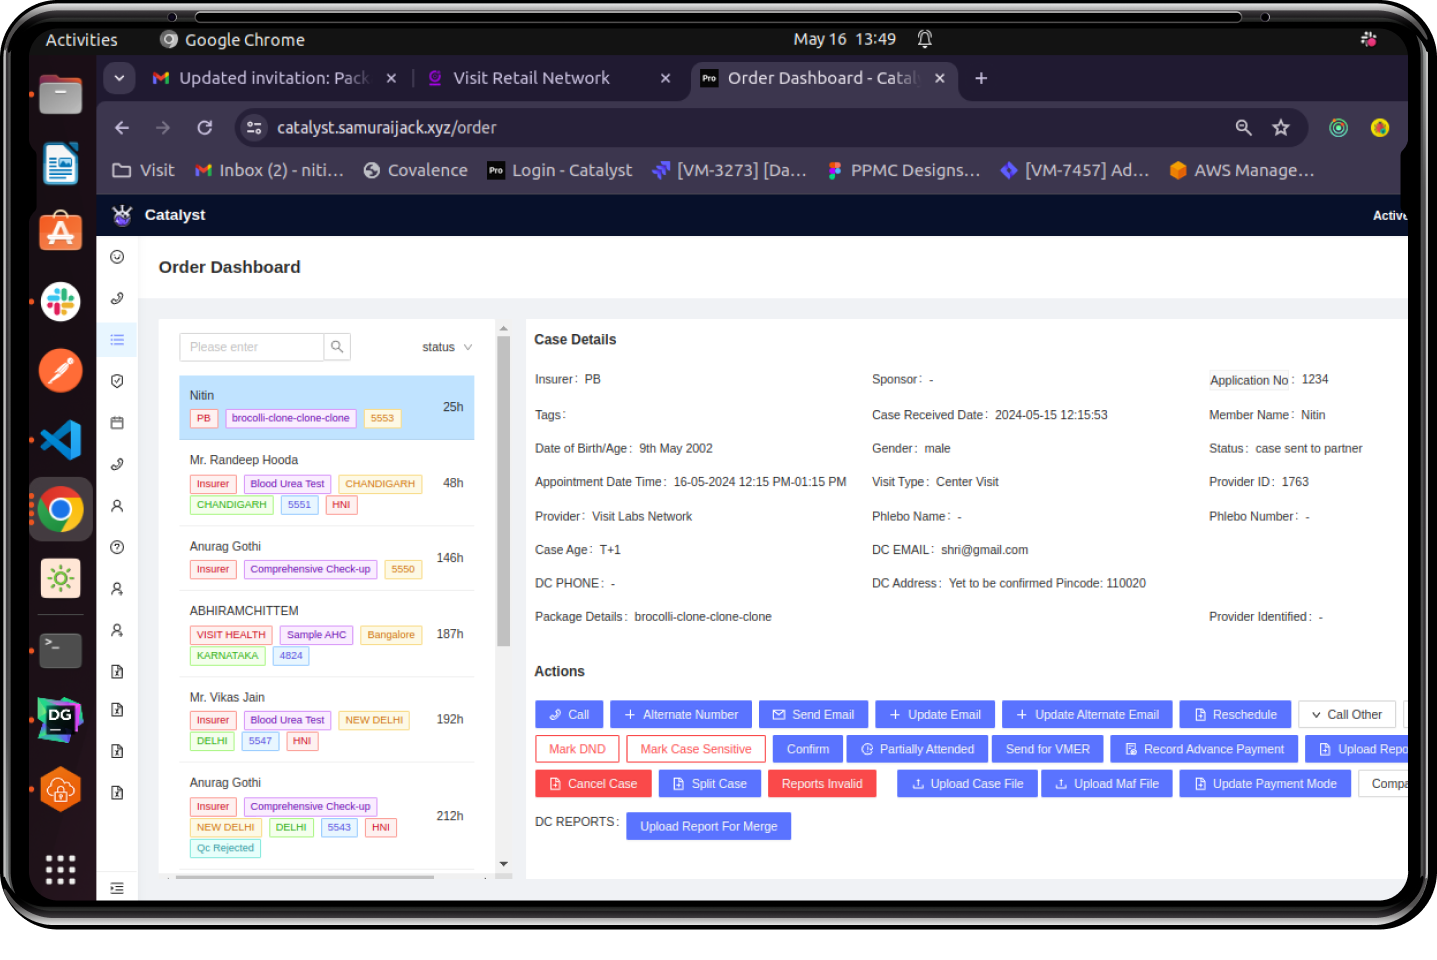Viewport: 1437px width, 960px height.
Task: Launch Visual Studio Code from dock
Action: point(60,440)
